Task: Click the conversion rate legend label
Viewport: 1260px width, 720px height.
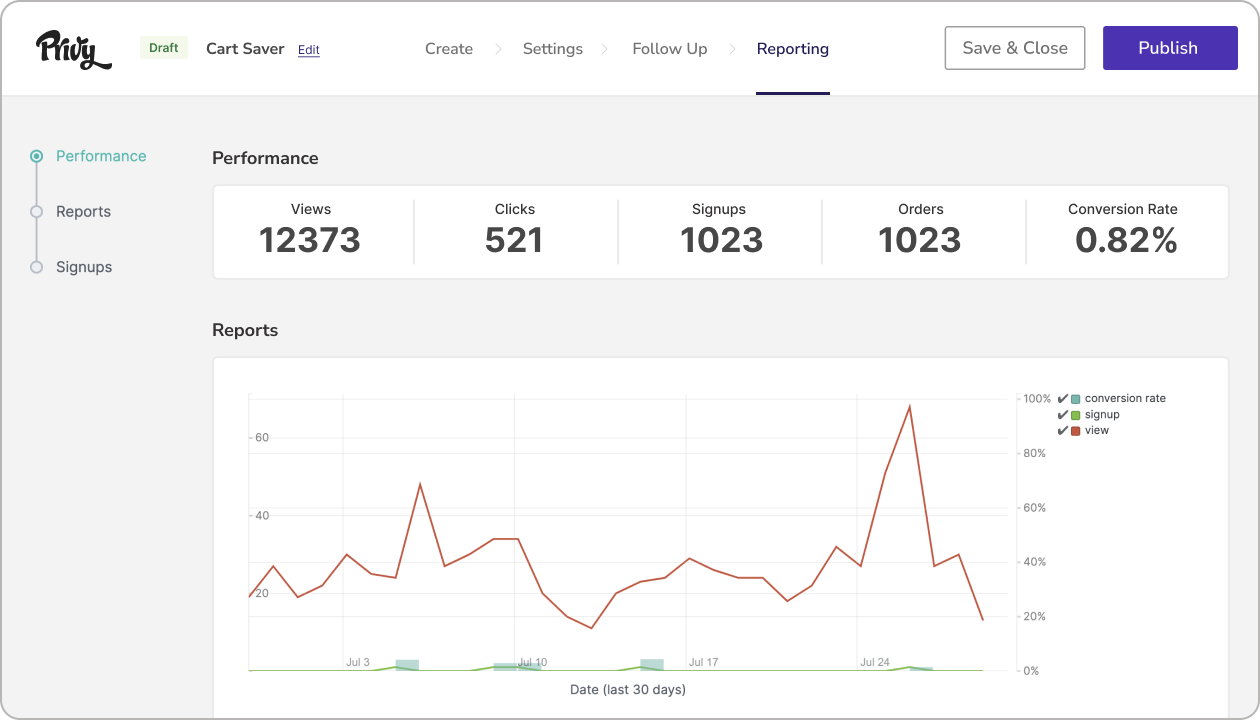Action: tap(1125, 398)
